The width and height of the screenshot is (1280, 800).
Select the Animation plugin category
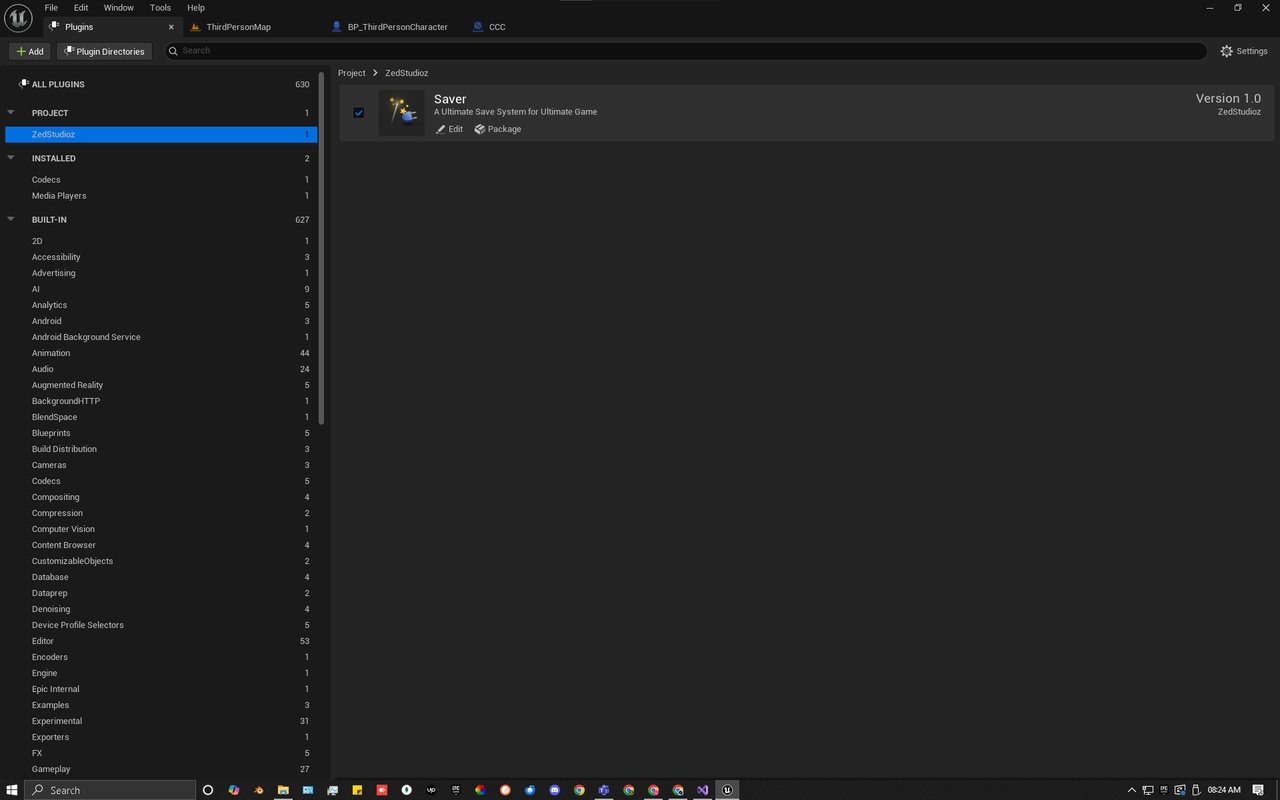click(161, 353)
